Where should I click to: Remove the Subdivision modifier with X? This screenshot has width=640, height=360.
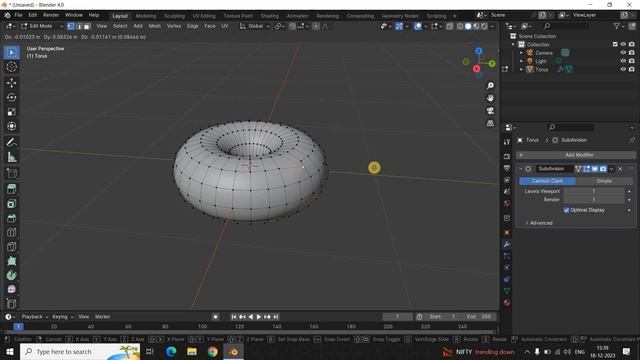pos(620,169)
